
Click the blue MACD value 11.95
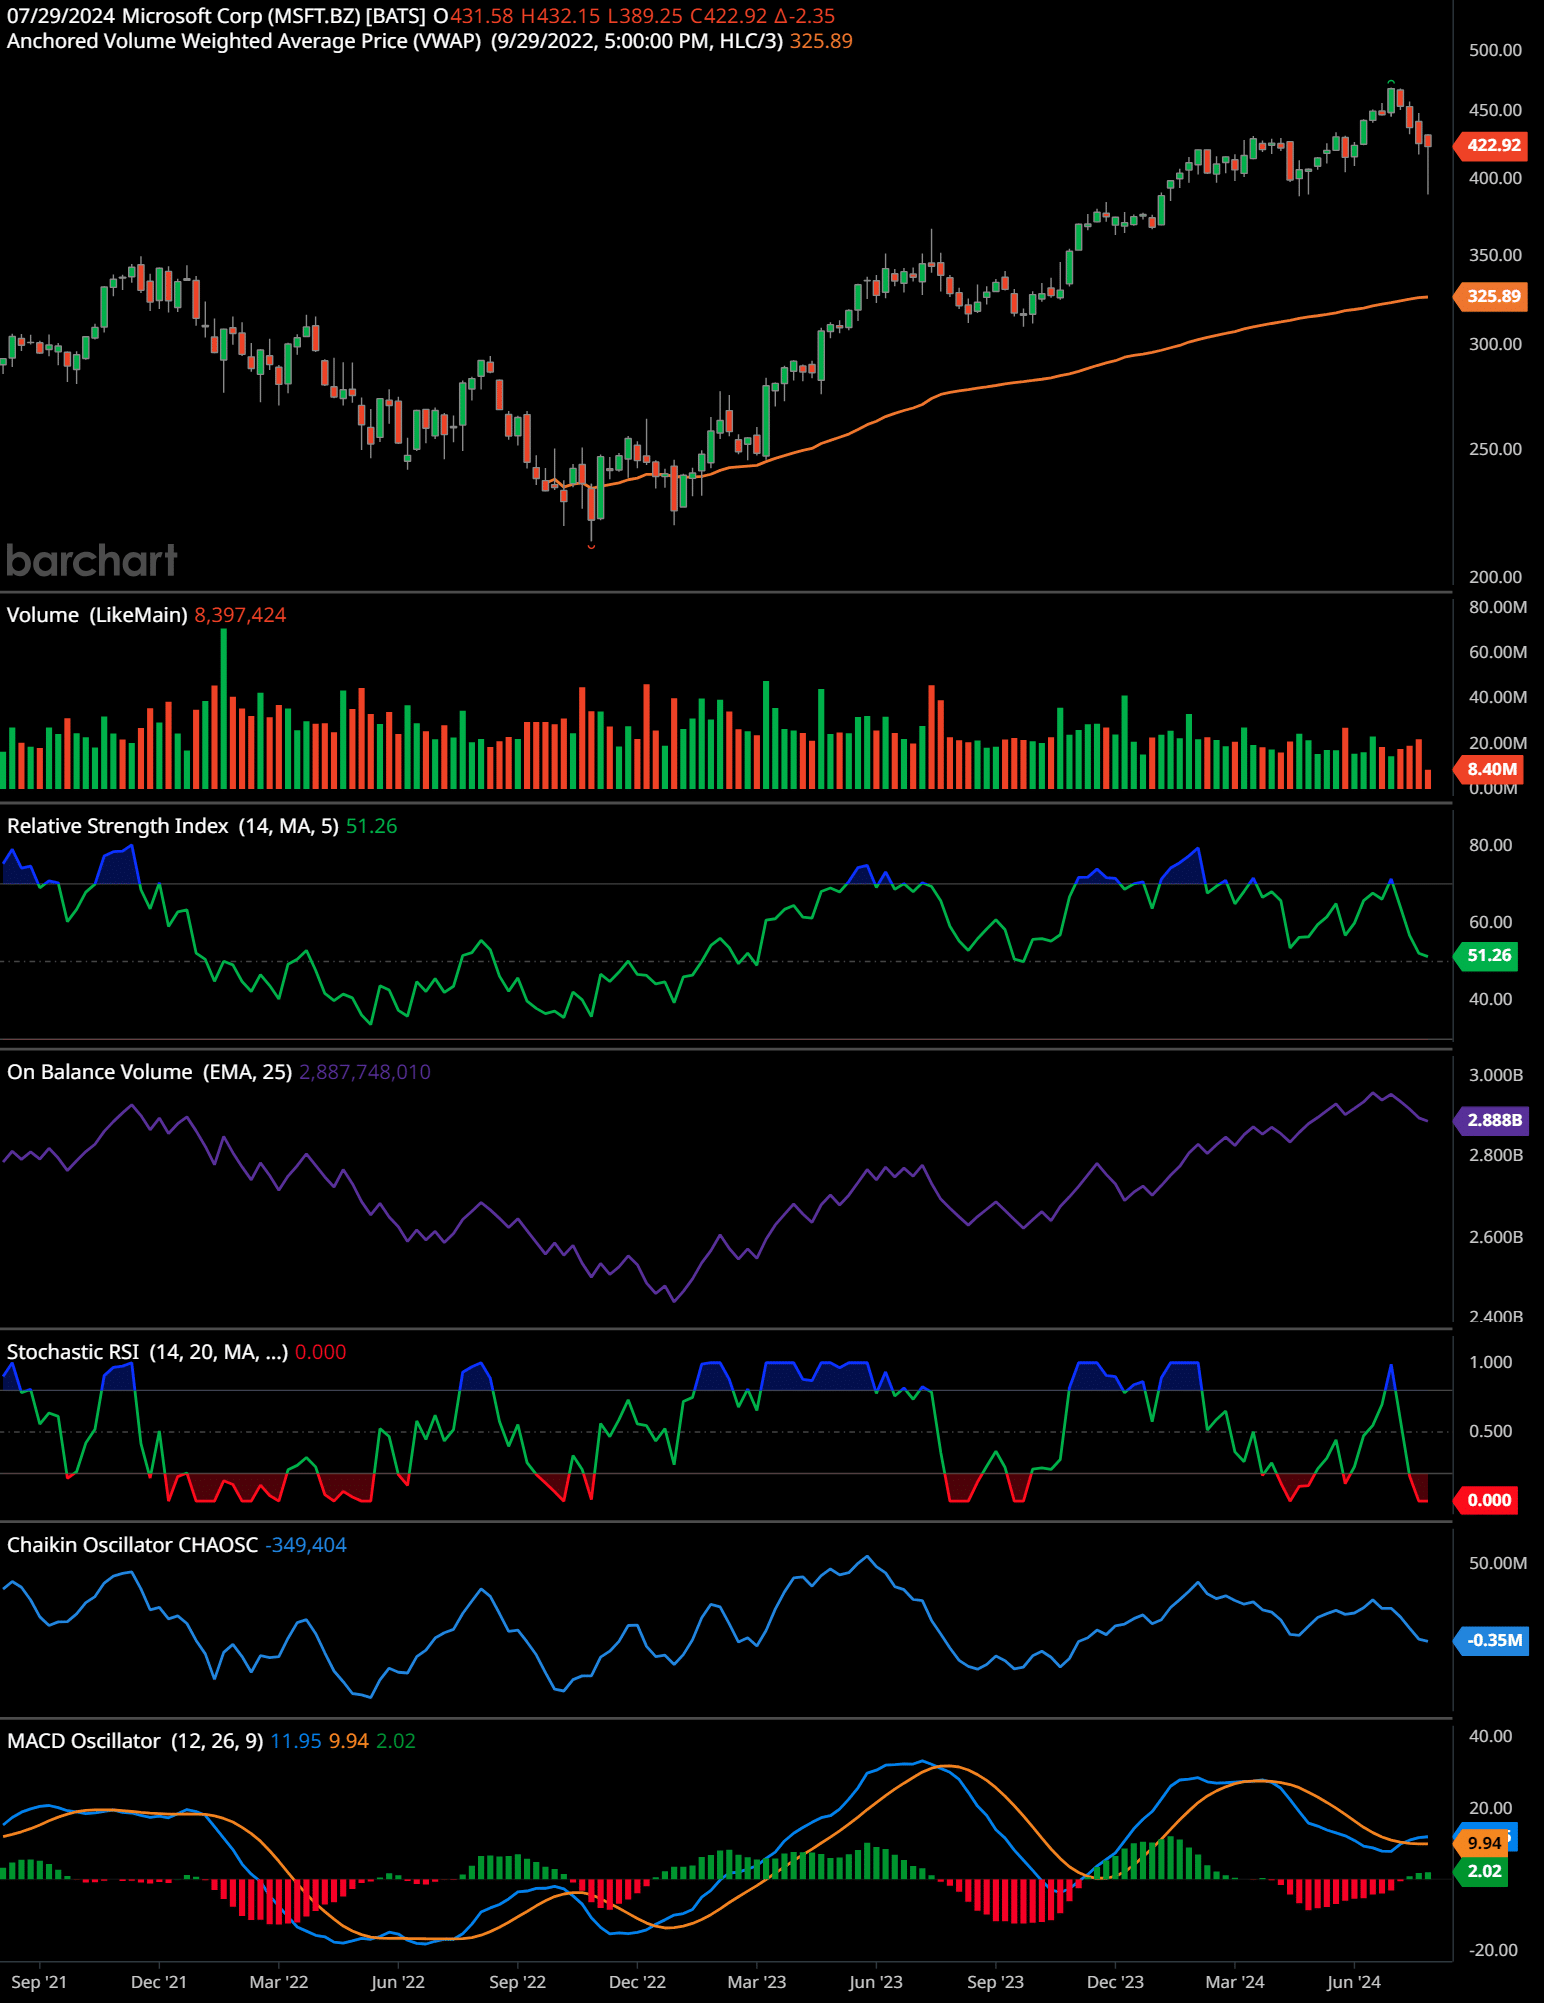point(296,1741)
